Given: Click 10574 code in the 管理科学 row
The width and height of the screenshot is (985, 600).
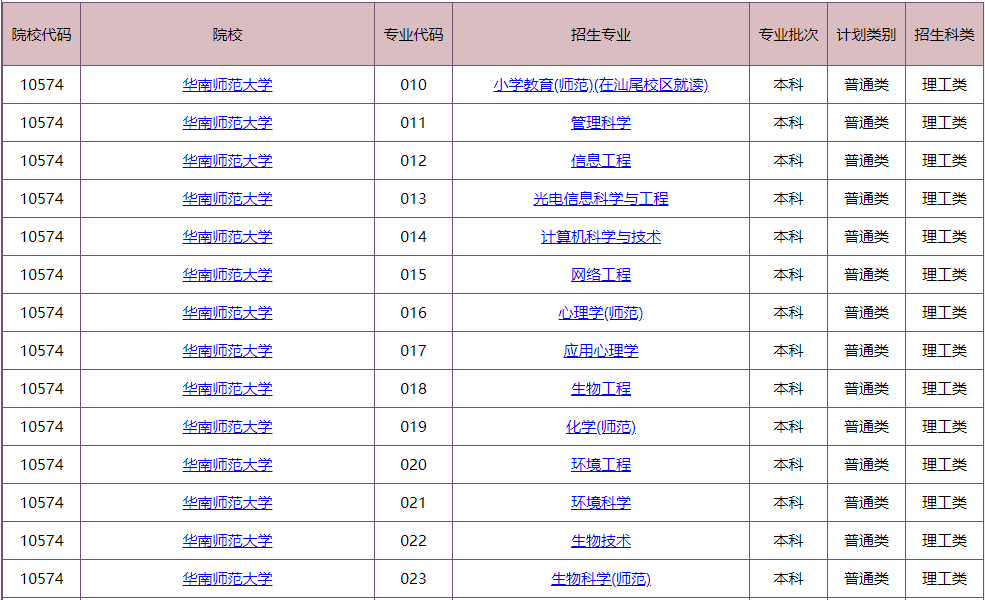Looking at the screenshot, I should (x=41, y=123).
